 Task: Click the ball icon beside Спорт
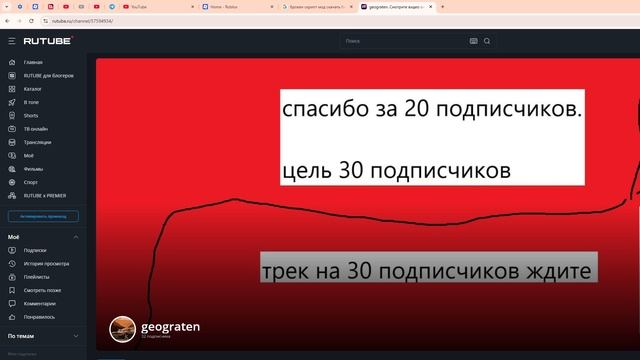point(12,182)
